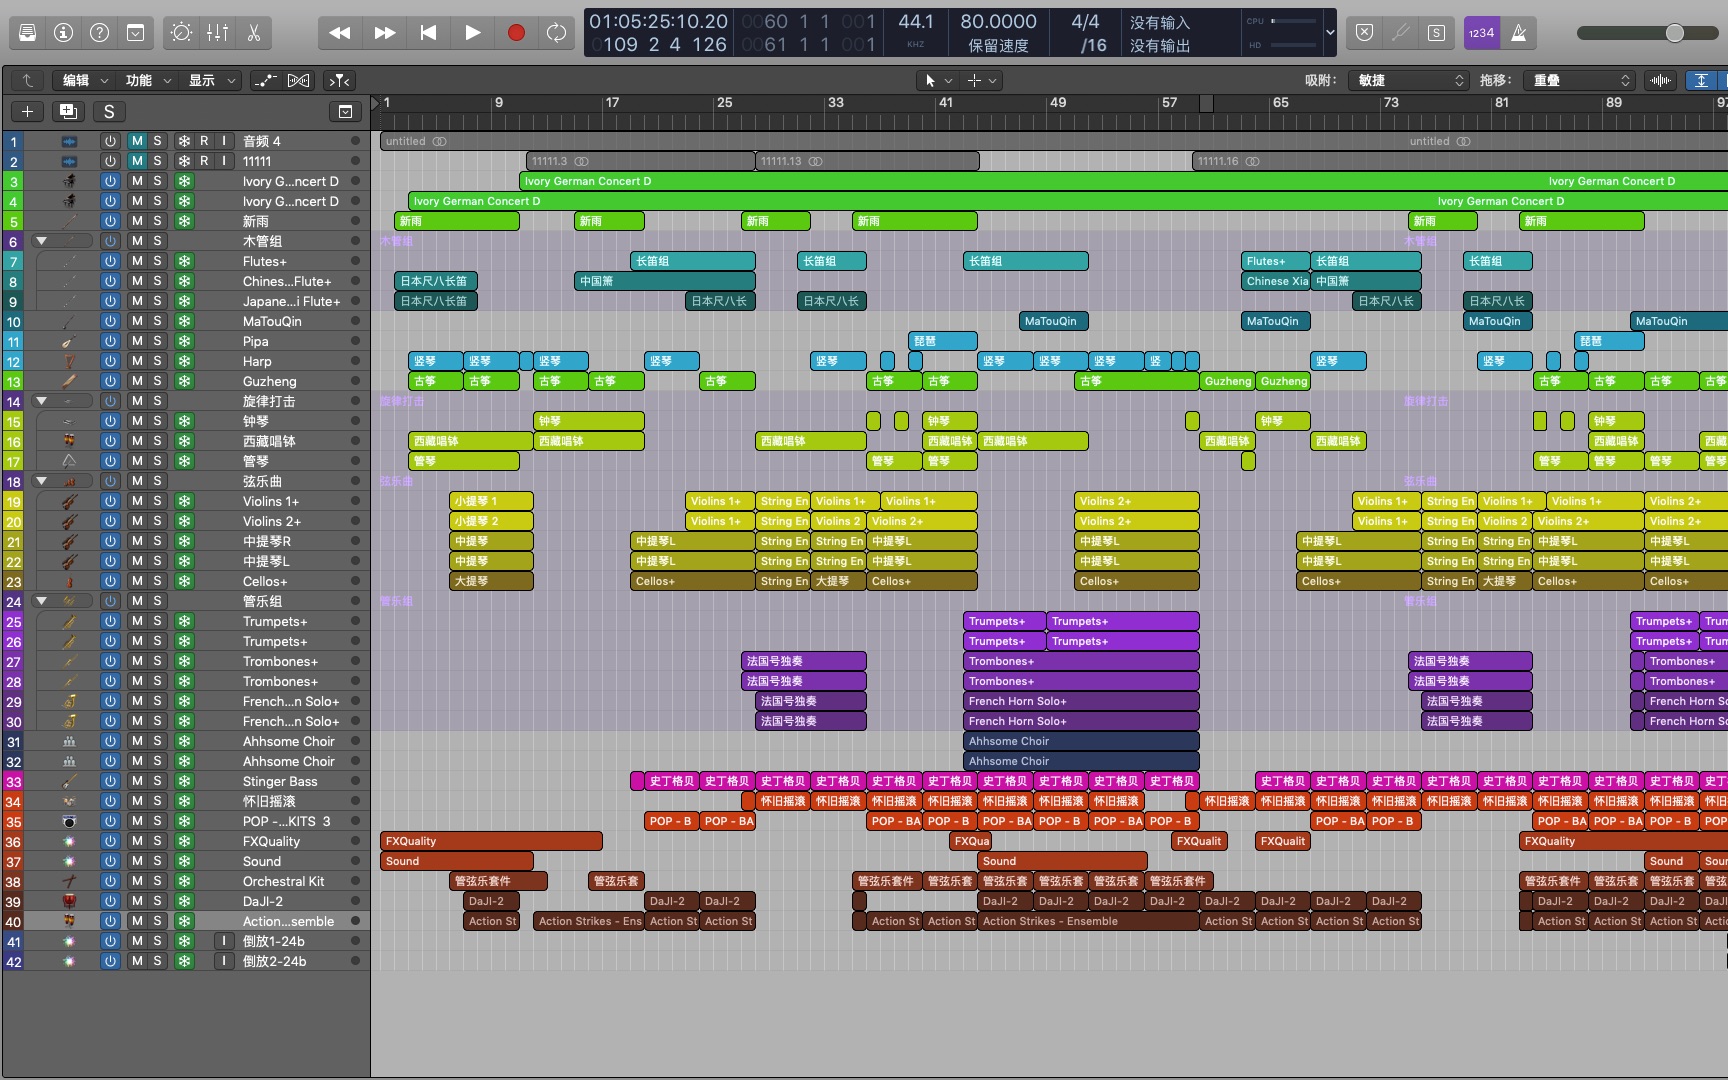
Task: Open the 吸附 snap dropdown 敏捷
Action: coord(1408,80)
